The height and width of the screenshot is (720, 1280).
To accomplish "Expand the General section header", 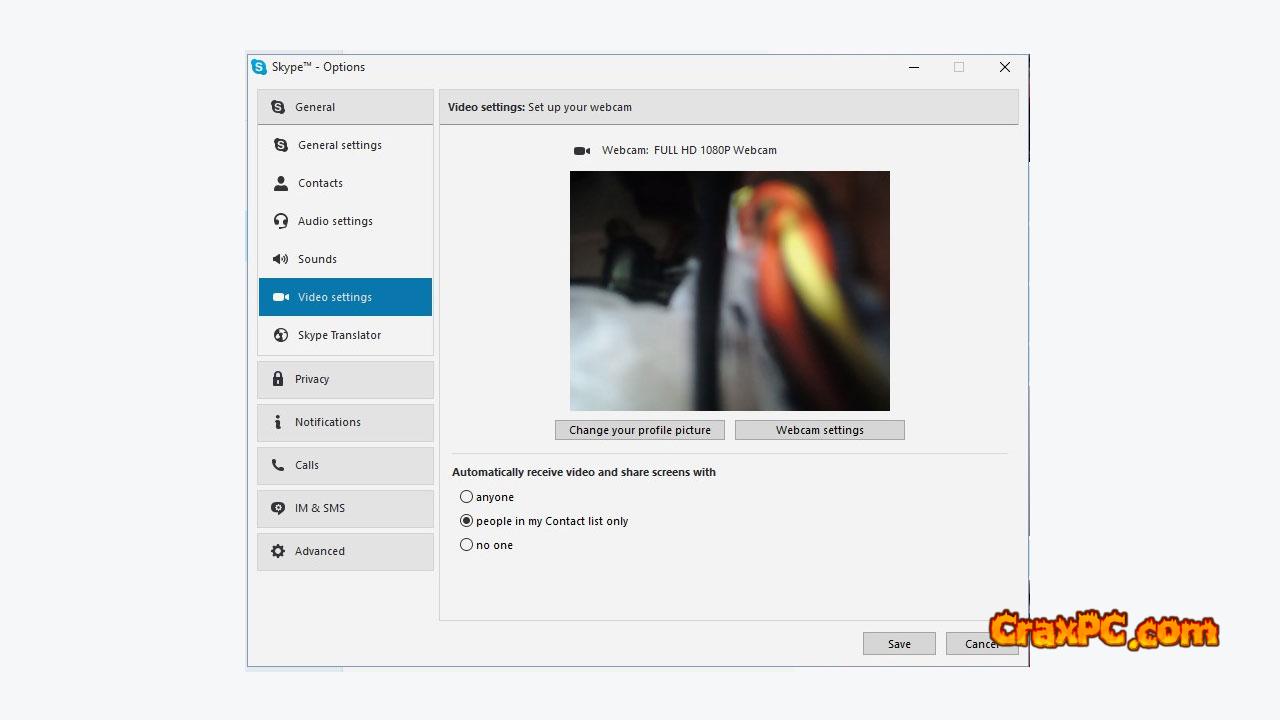I will pos(345,107).
